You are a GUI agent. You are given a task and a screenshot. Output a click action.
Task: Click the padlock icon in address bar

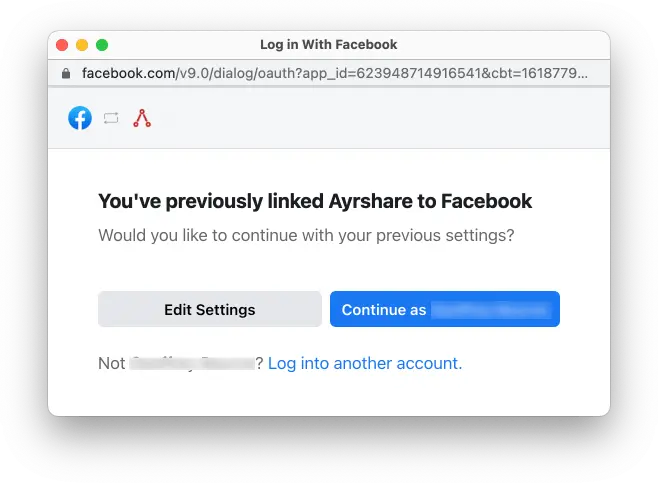click(x=66, y=73)
